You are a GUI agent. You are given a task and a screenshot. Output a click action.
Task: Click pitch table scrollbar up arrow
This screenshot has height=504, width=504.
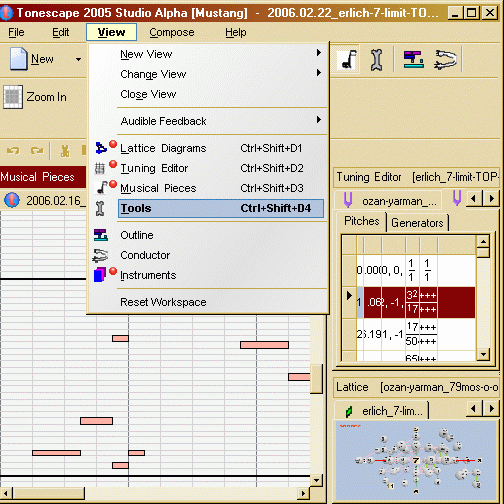tap(483, 241)
